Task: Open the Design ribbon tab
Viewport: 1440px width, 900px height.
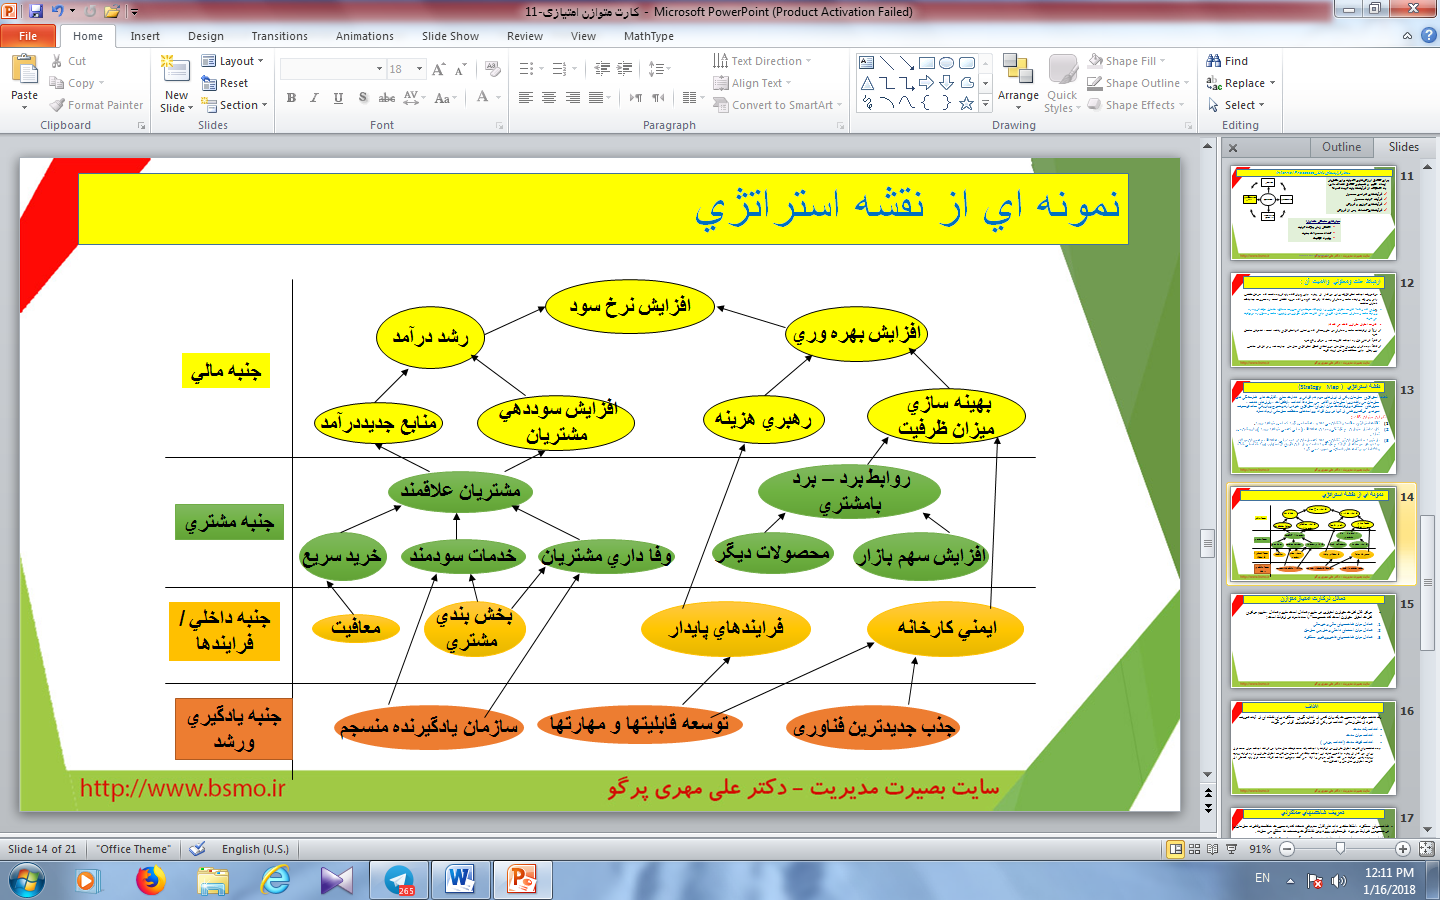Action: pyautogui.click(x=205, y=36)
